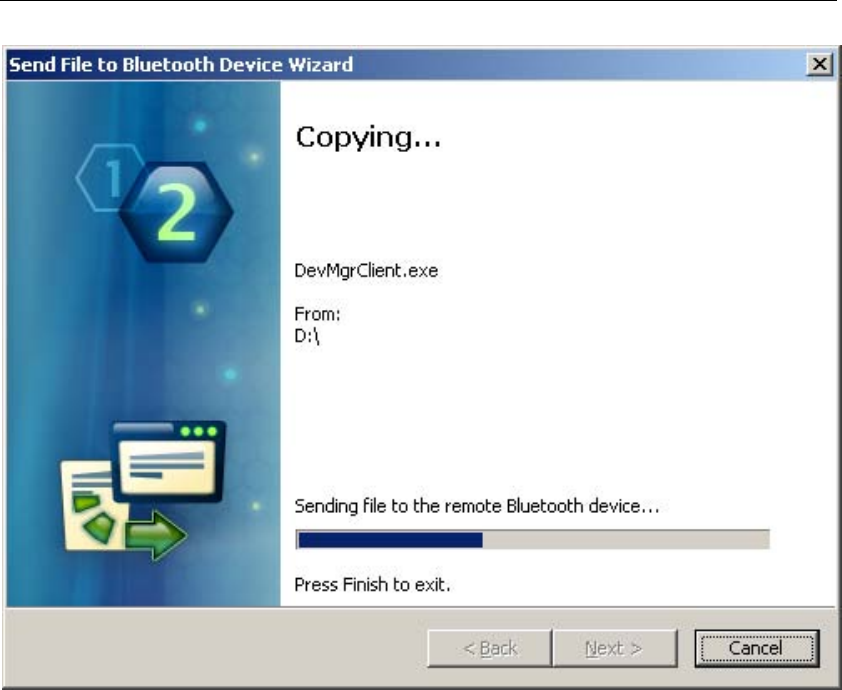Click the 'Press Finish to exit.' text

[x=372, y=584]
